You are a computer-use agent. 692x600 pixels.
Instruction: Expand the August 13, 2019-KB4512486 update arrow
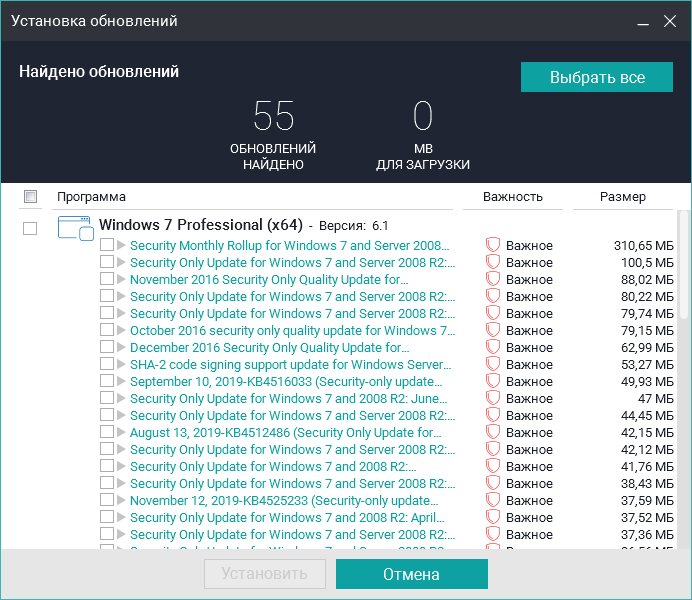click(121, 432)
